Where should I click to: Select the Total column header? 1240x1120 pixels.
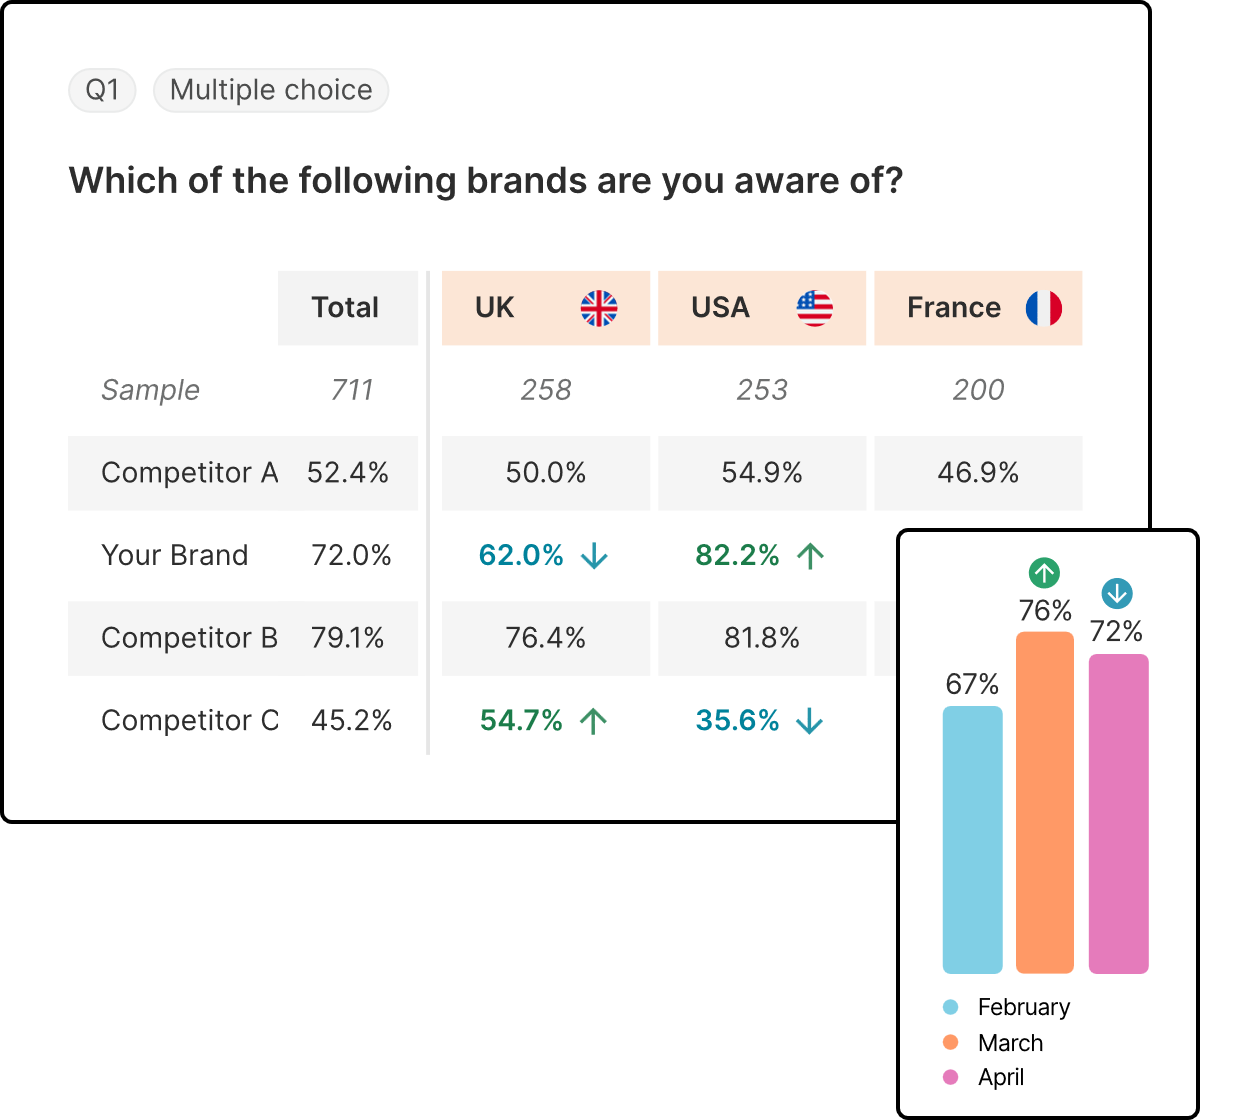click(x=346, y=308)
